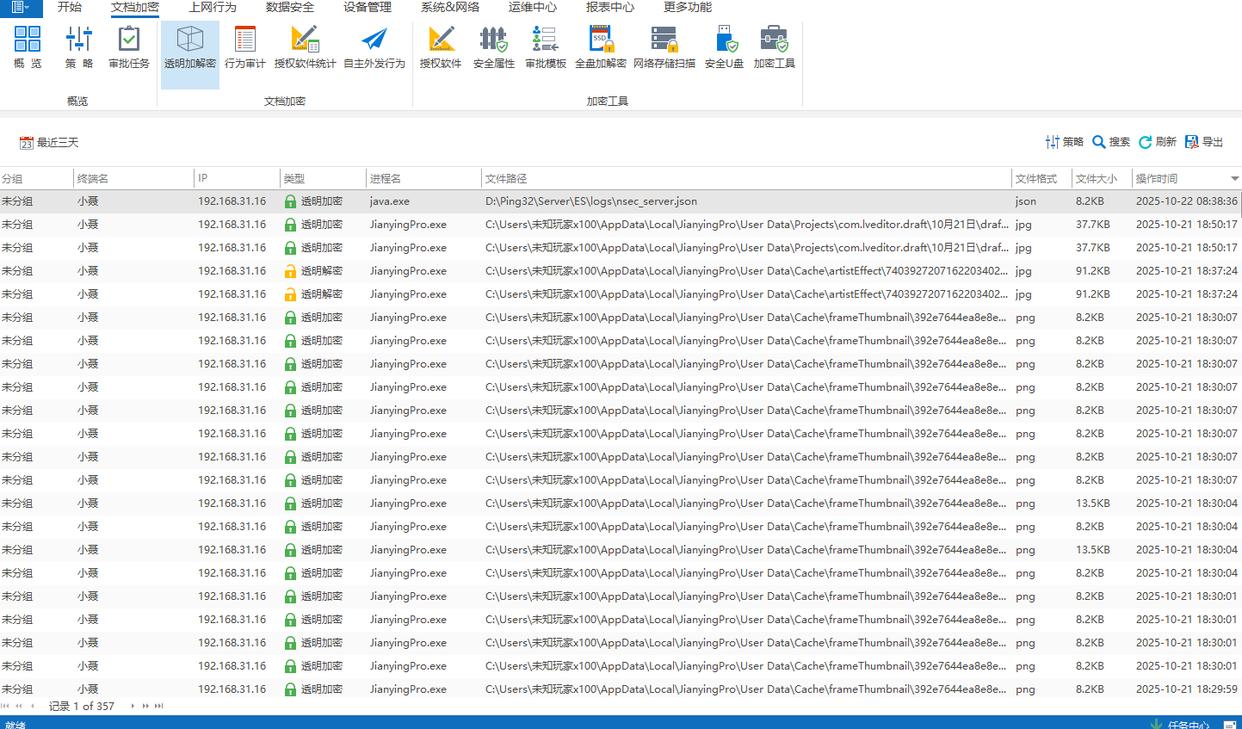Switch to the 数据安全 ribbon tab
1242x729 pixels.
tap(289, 8)
